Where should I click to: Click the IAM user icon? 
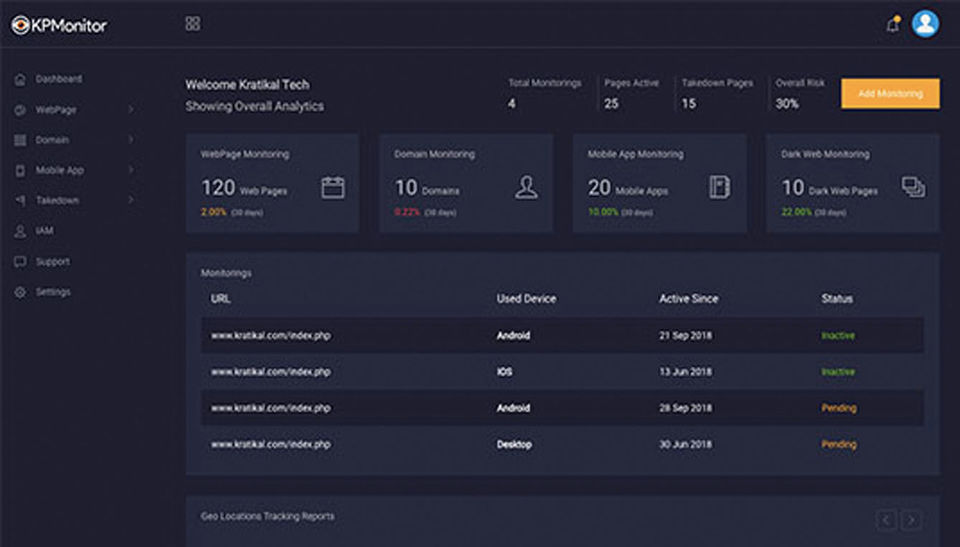(x=20, y=231)
